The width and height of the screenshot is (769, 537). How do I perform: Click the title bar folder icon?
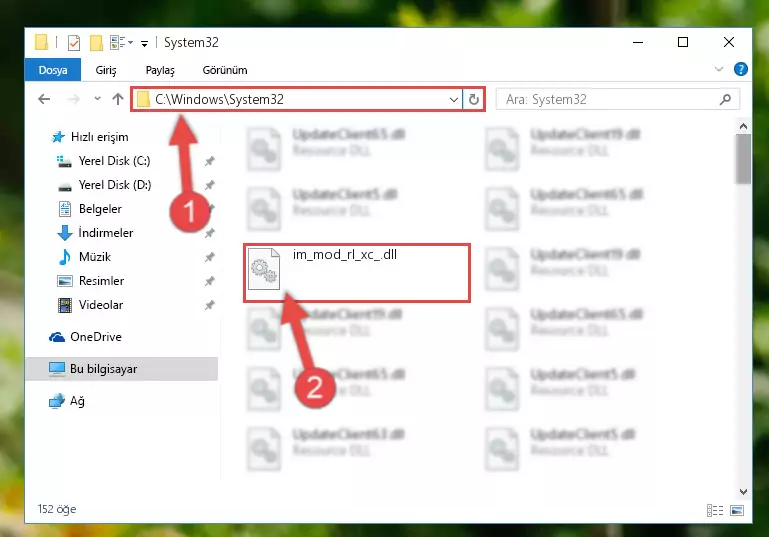tap(42, 43)
